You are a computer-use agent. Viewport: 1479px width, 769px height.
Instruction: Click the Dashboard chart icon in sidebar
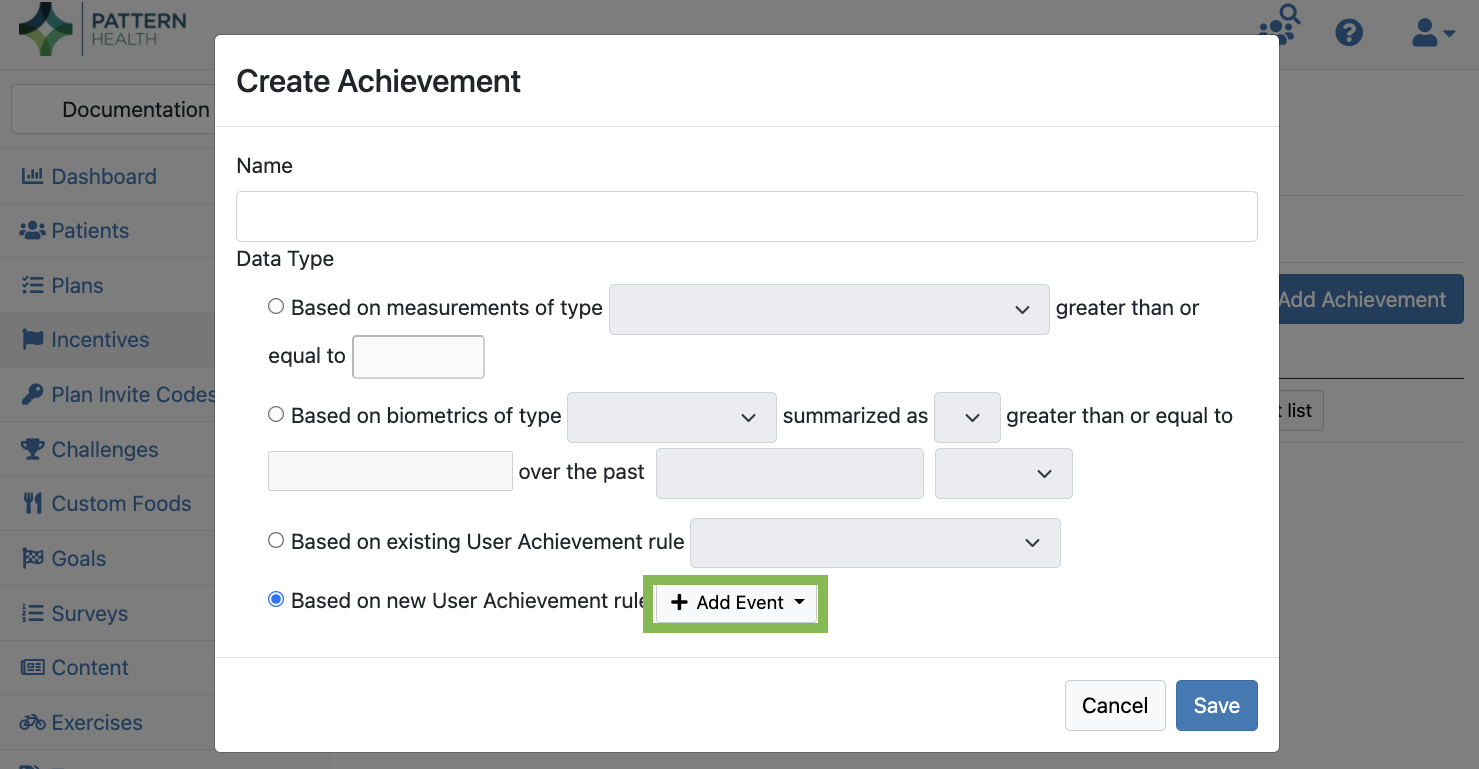pyautogui.click(x=32, y=176)
